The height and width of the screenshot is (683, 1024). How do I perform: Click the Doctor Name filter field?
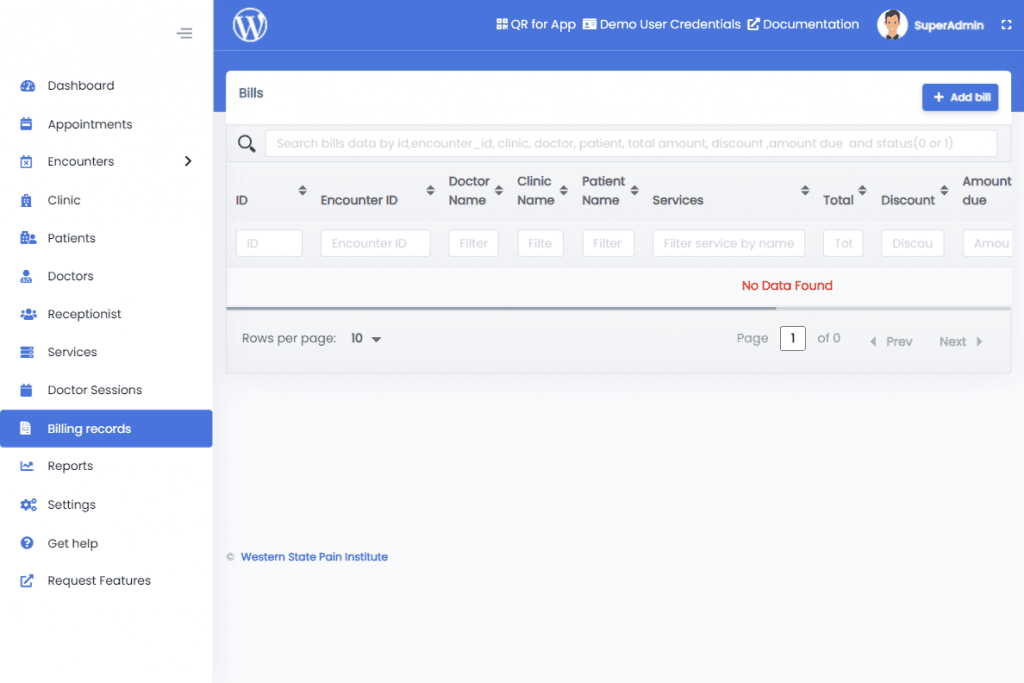[473, 243]
